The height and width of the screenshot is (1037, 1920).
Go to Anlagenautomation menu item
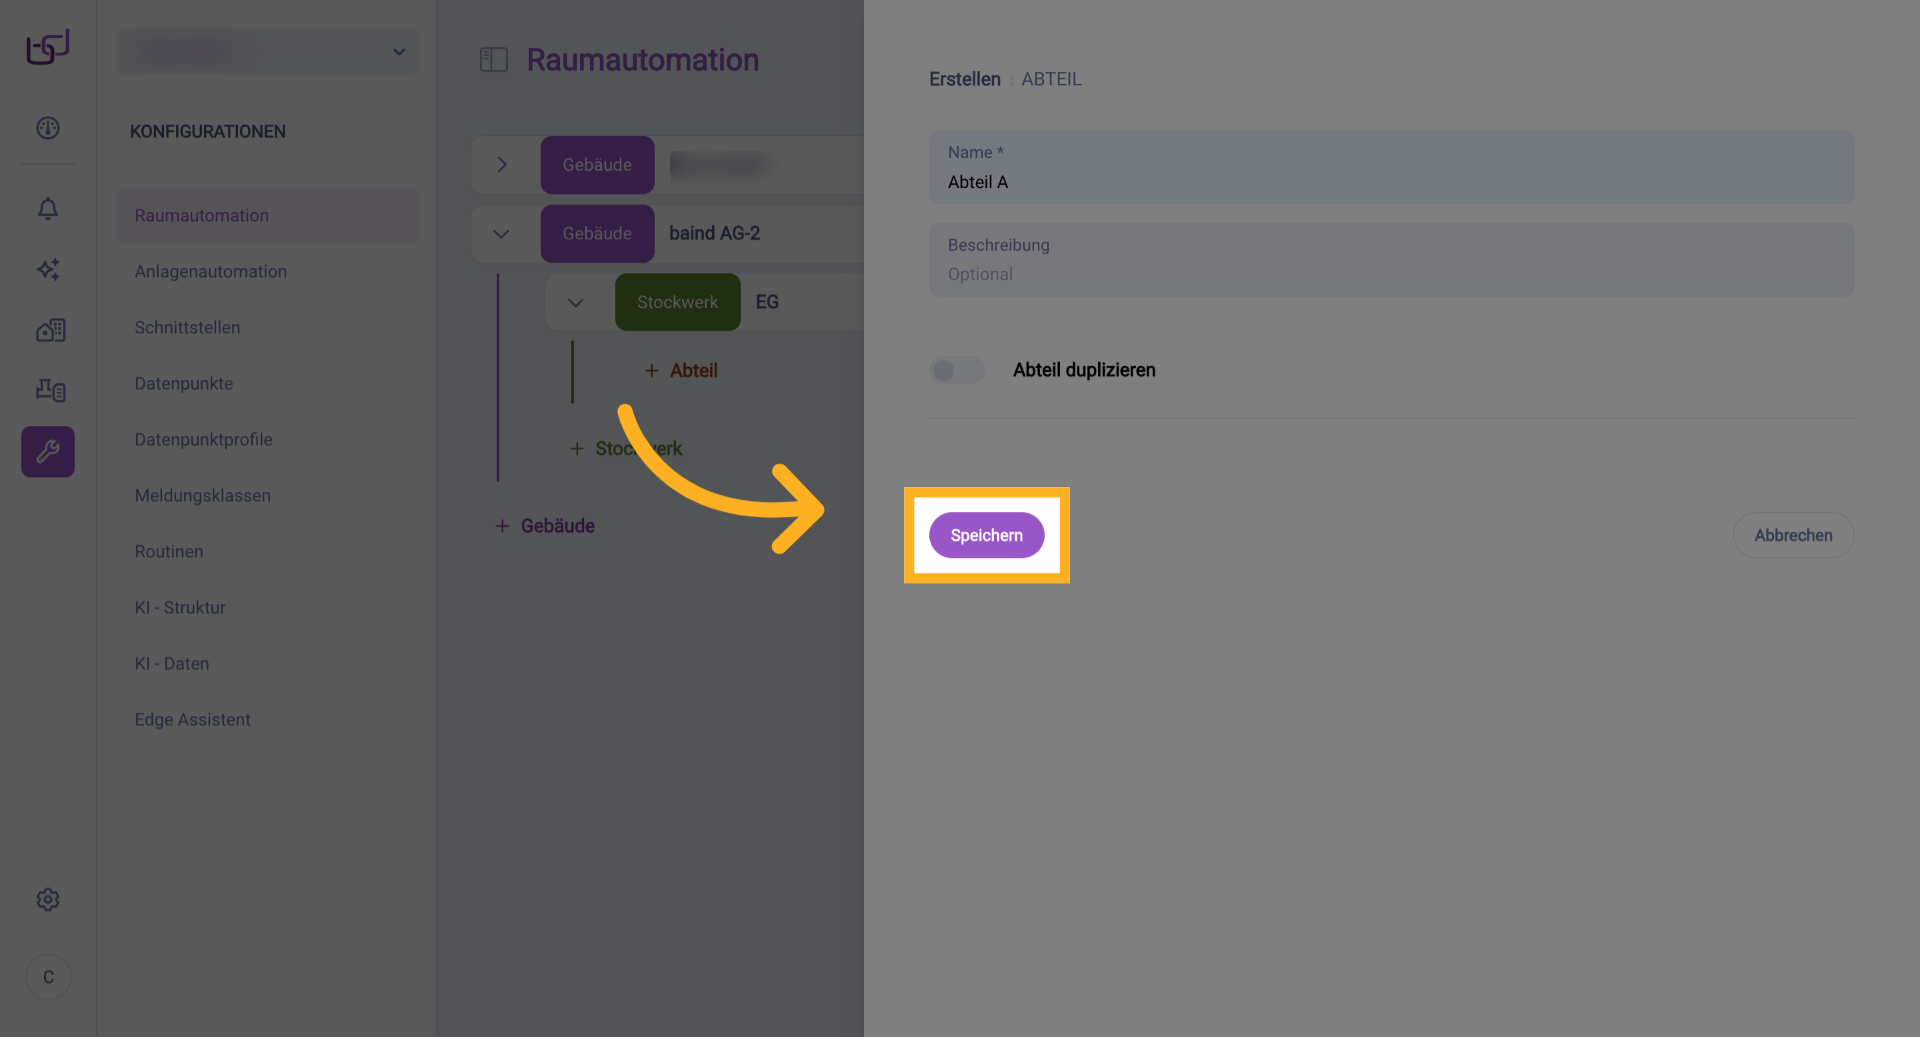tap(211, 271)
